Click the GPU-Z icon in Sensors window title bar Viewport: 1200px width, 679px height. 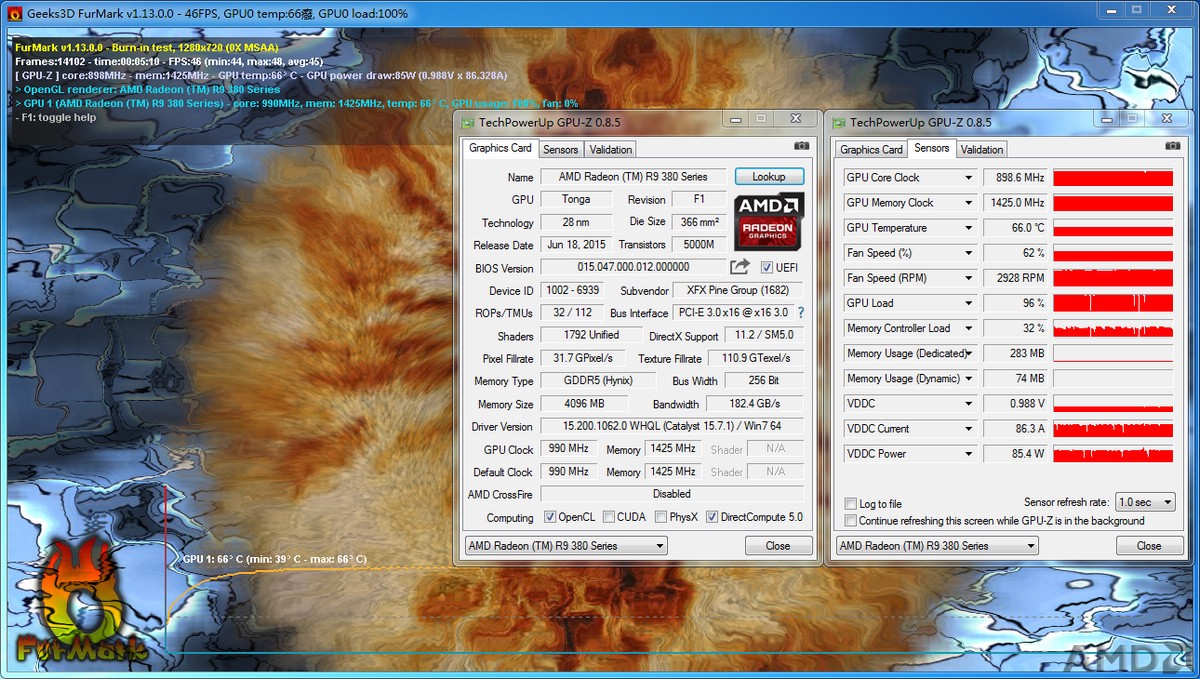tap(838, 122)
